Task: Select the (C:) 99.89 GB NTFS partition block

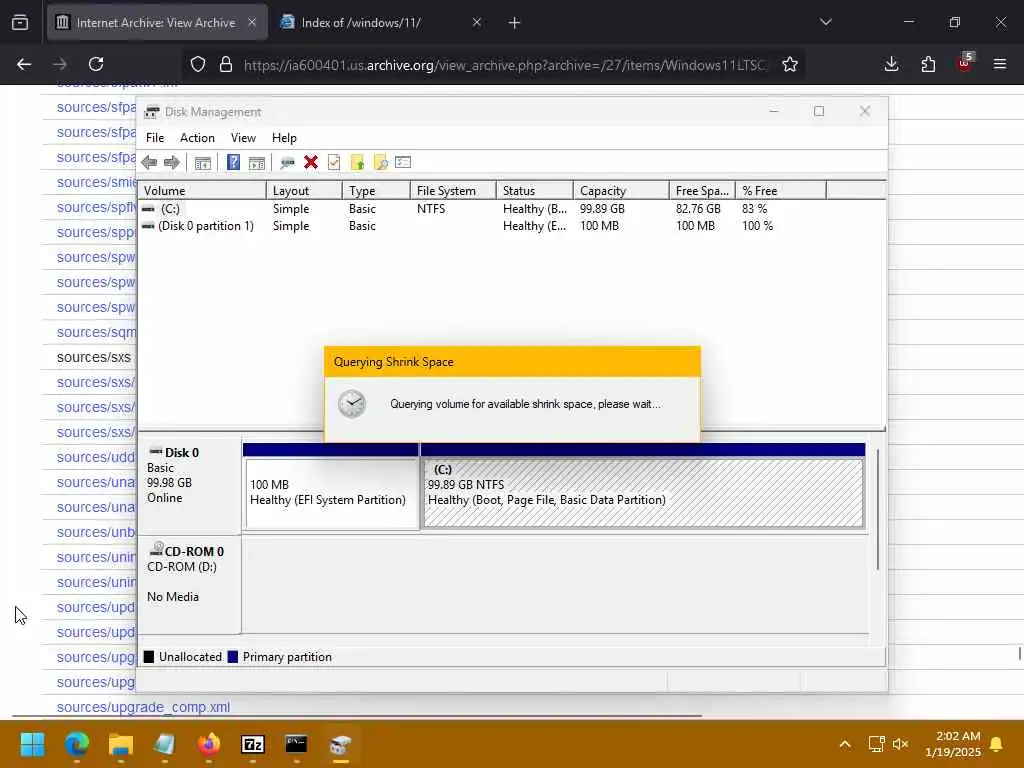Action: click(x=643, y=493)
